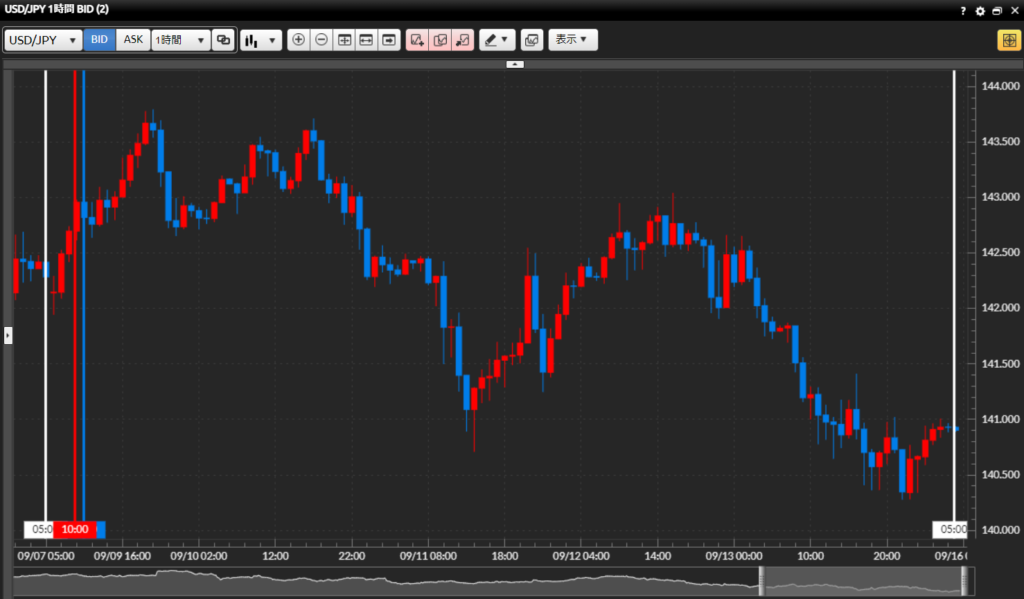Switch the chart to ASK prices

133,40
